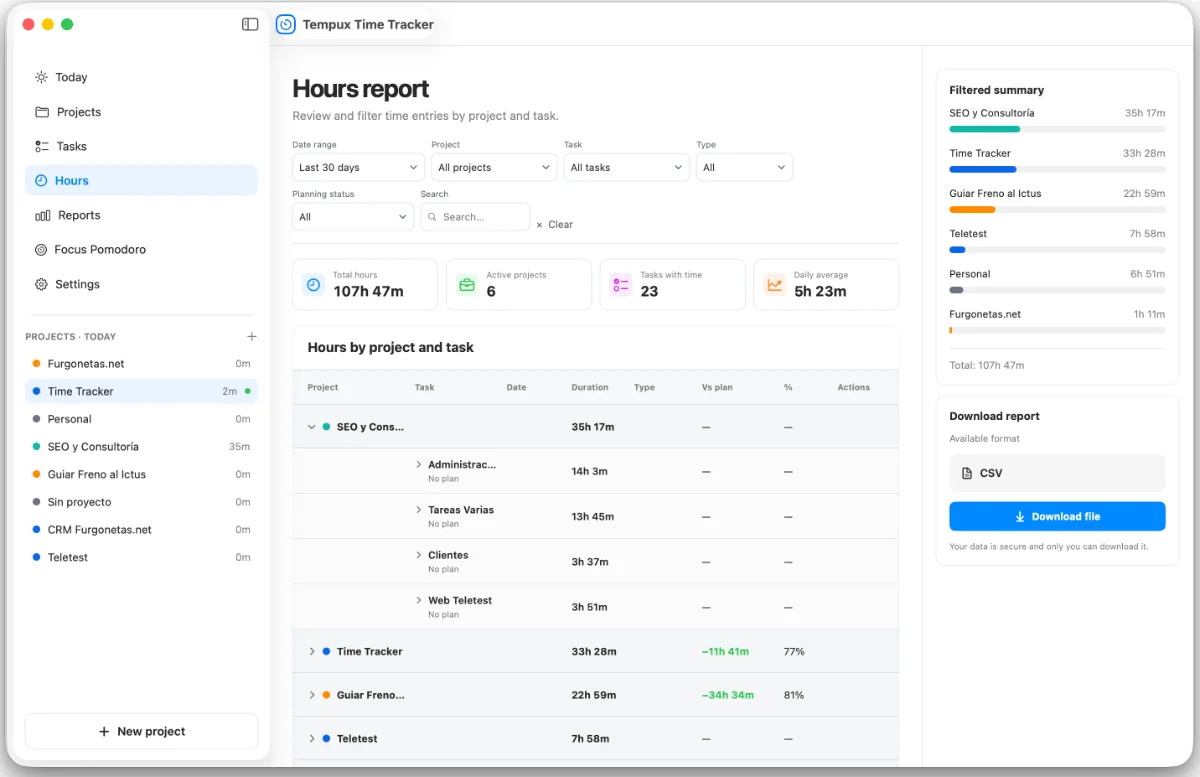Click the Download file button

(x=1057, y=516)
